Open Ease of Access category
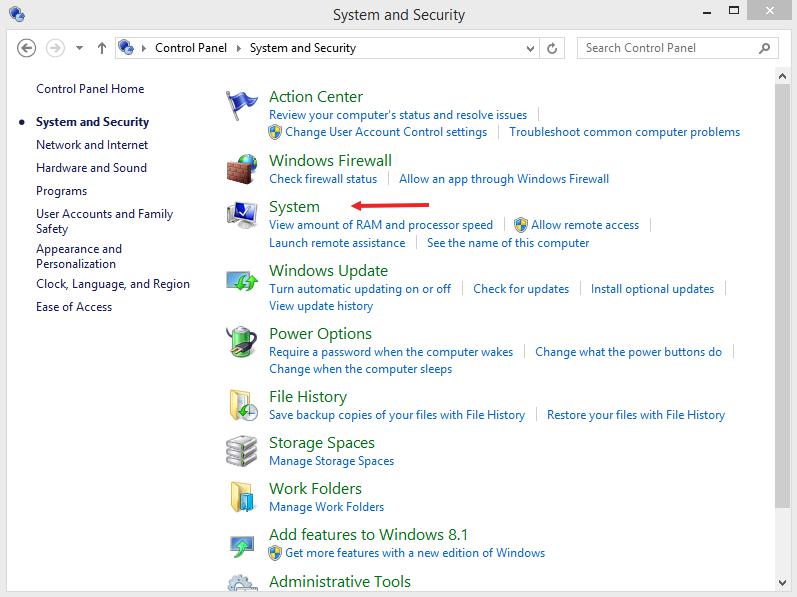 [x=74, y=307]
